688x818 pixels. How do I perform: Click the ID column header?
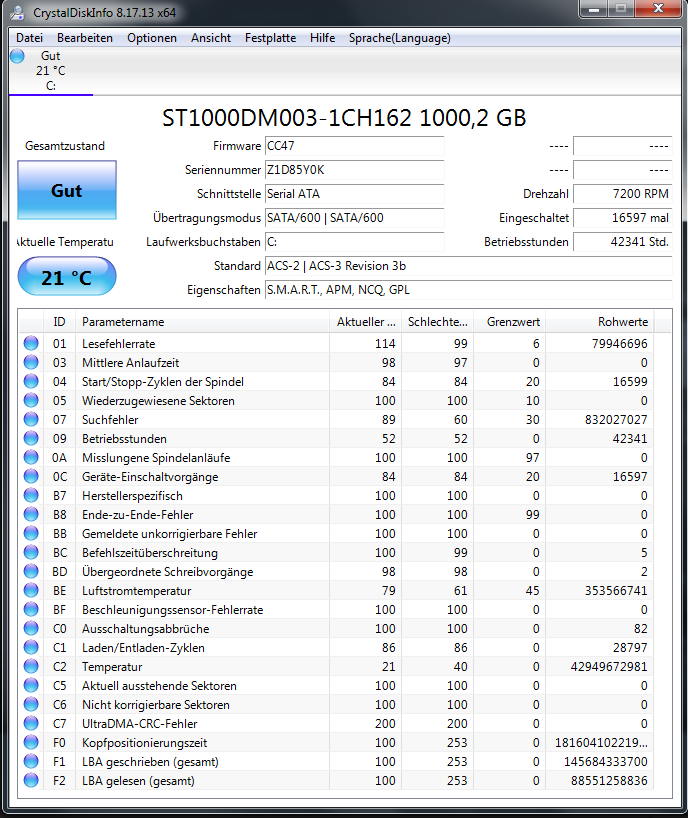59,322
